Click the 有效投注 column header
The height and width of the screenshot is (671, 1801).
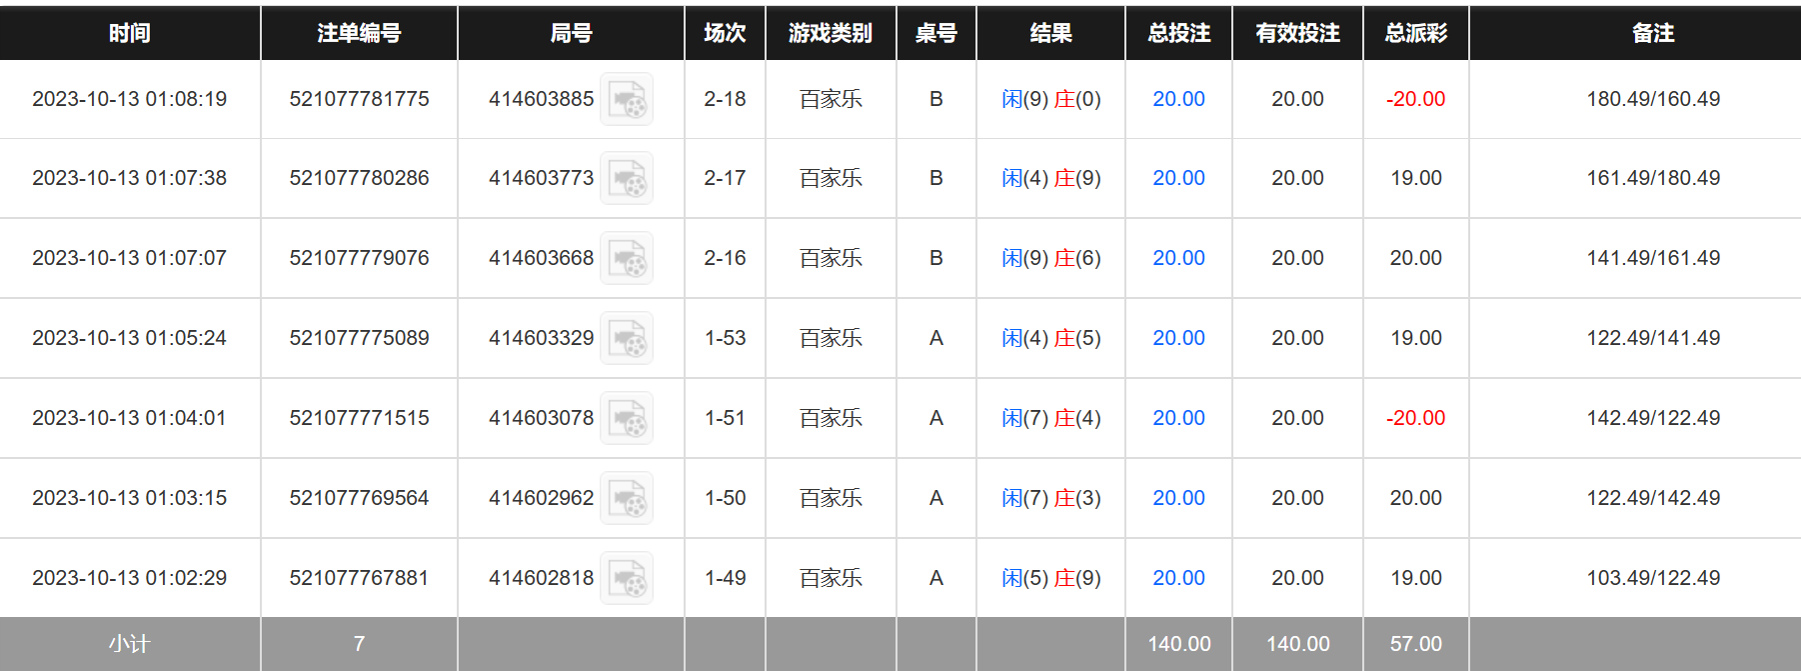tap(1298, 33)
